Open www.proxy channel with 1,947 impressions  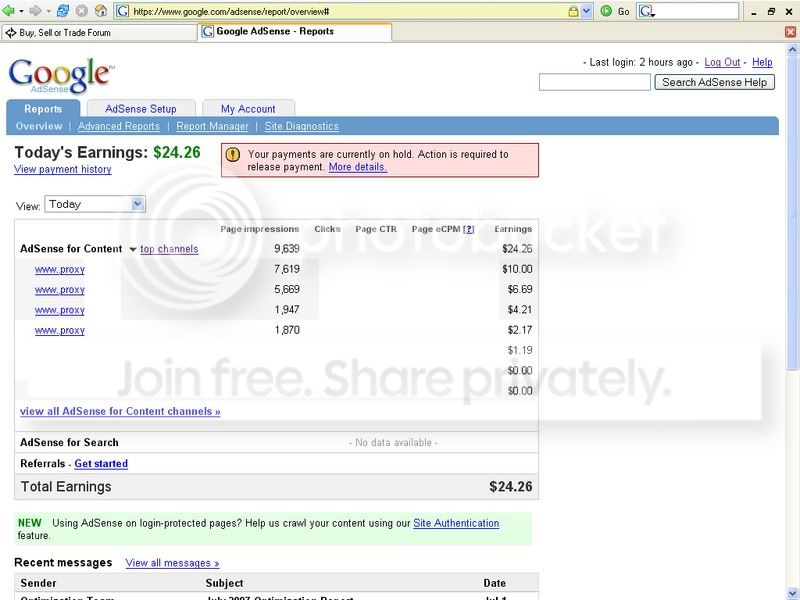click(60, 310)
